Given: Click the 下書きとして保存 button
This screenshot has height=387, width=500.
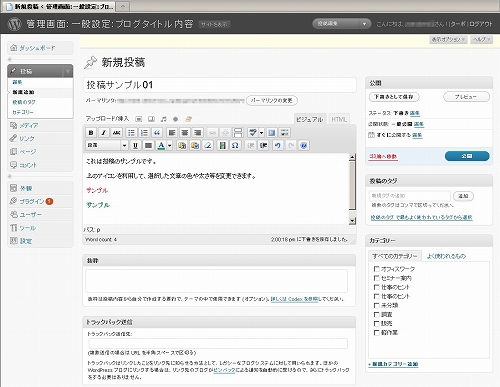Looking at the screenshot, I should point(394,97).
